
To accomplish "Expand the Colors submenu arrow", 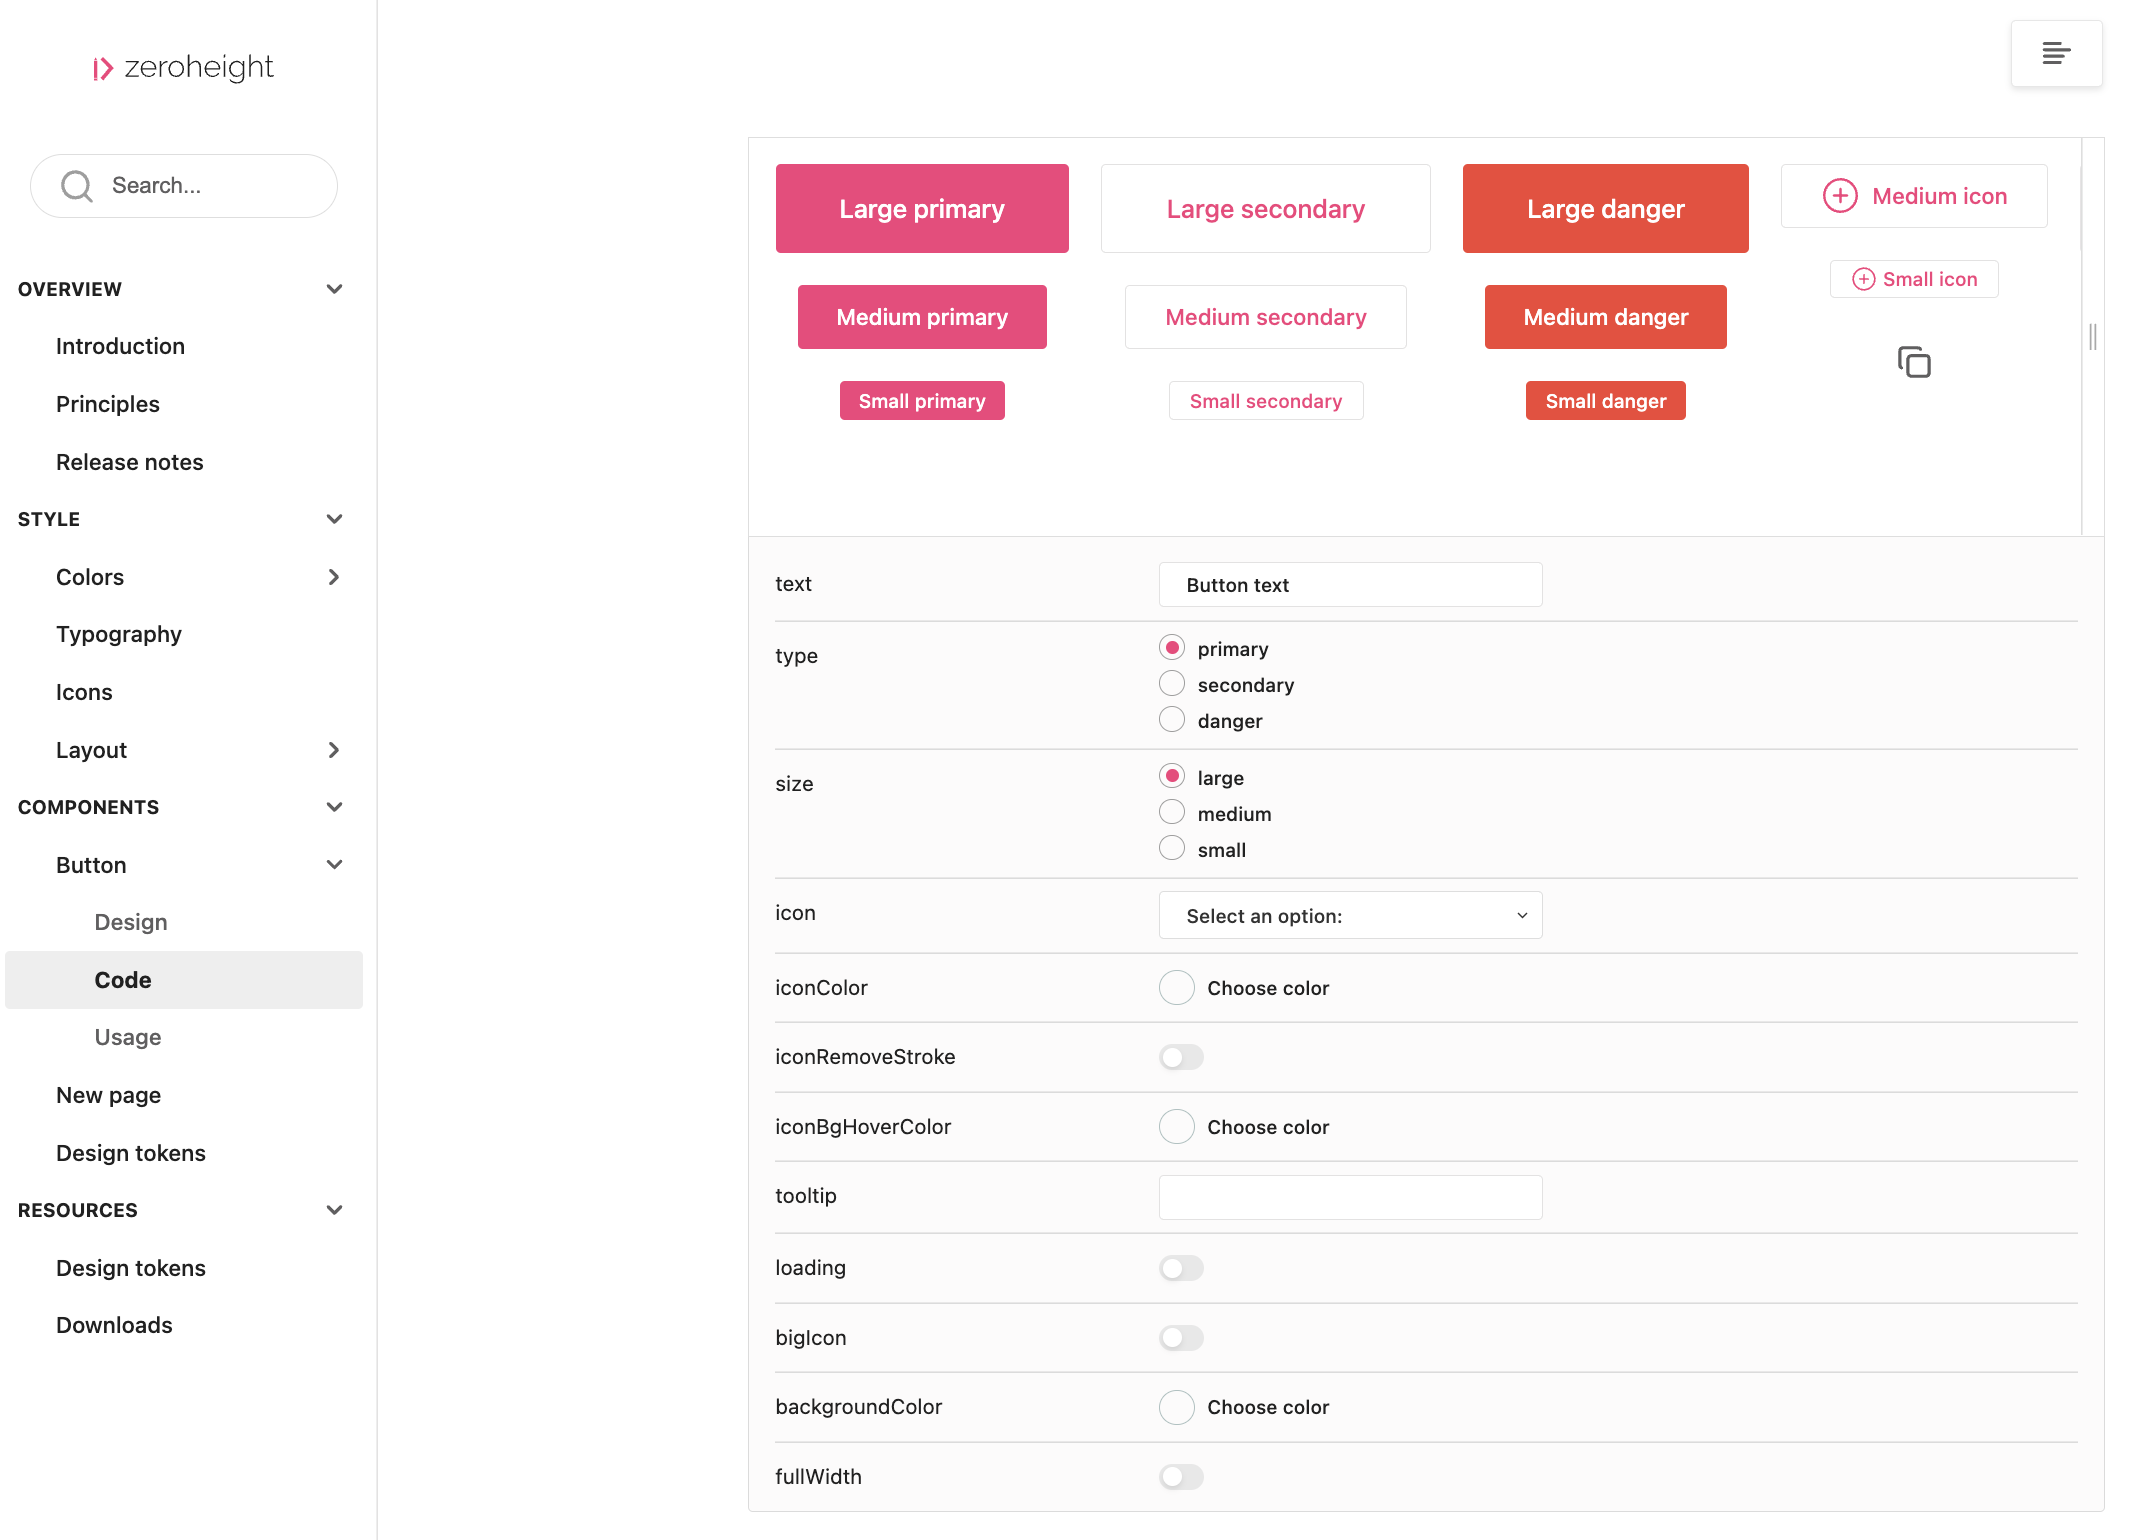I will click(334, 577).
